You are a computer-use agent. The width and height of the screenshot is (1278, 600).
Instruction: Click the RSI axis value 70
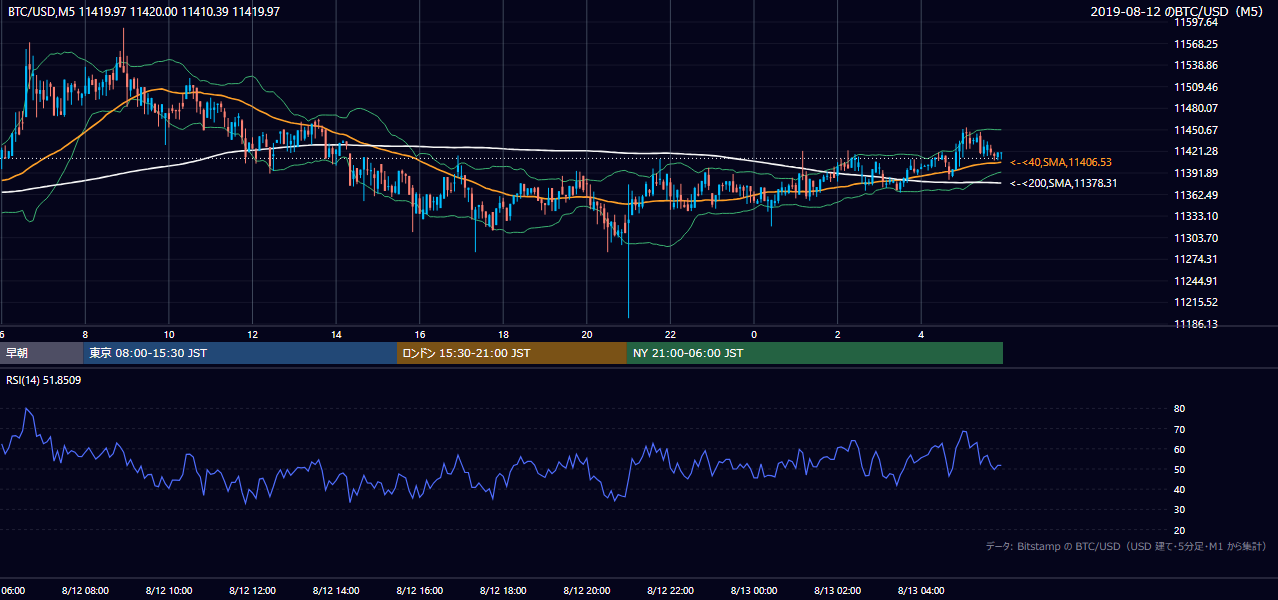1180,429
